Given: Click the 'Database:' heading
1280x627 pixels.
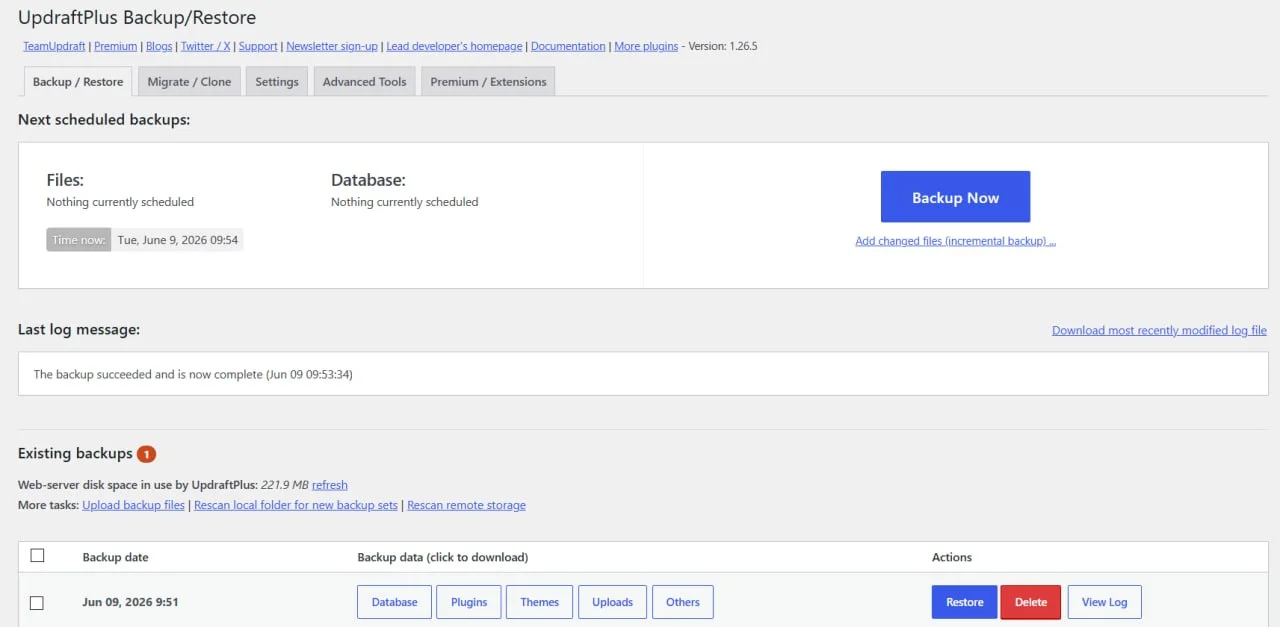Looking at the screenshot, I should [368, 181].
